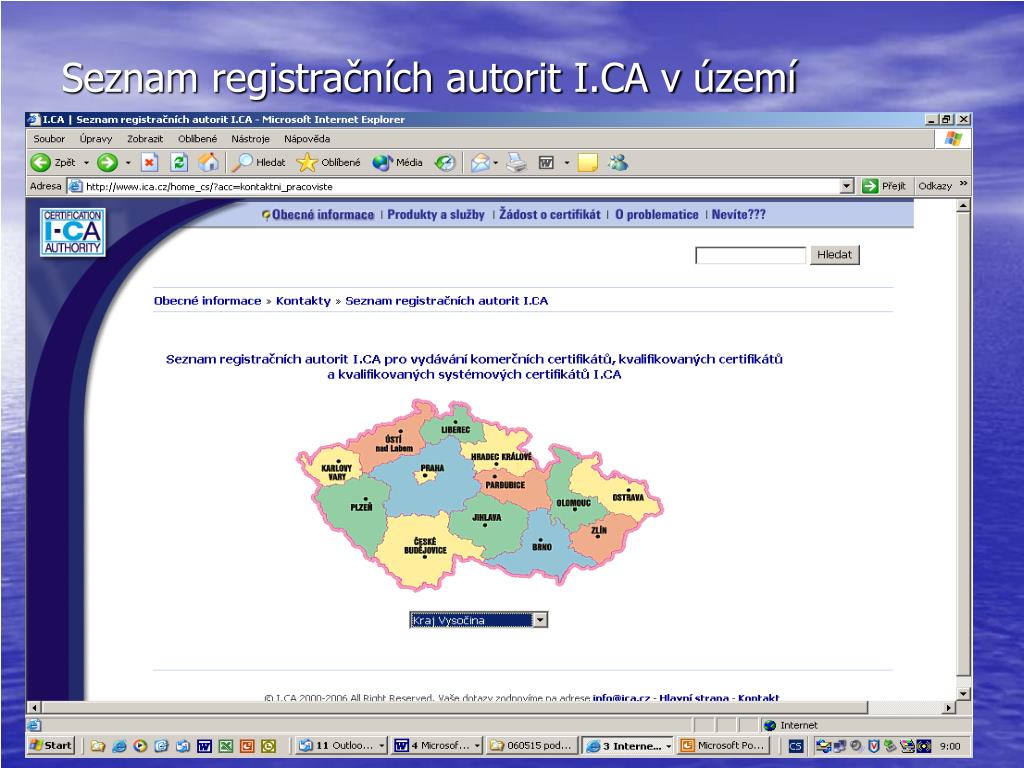Switch to Microsoft PowerPoint taskbar button
This screenshot has height=768, width=1024.
[x=724, y=745]
